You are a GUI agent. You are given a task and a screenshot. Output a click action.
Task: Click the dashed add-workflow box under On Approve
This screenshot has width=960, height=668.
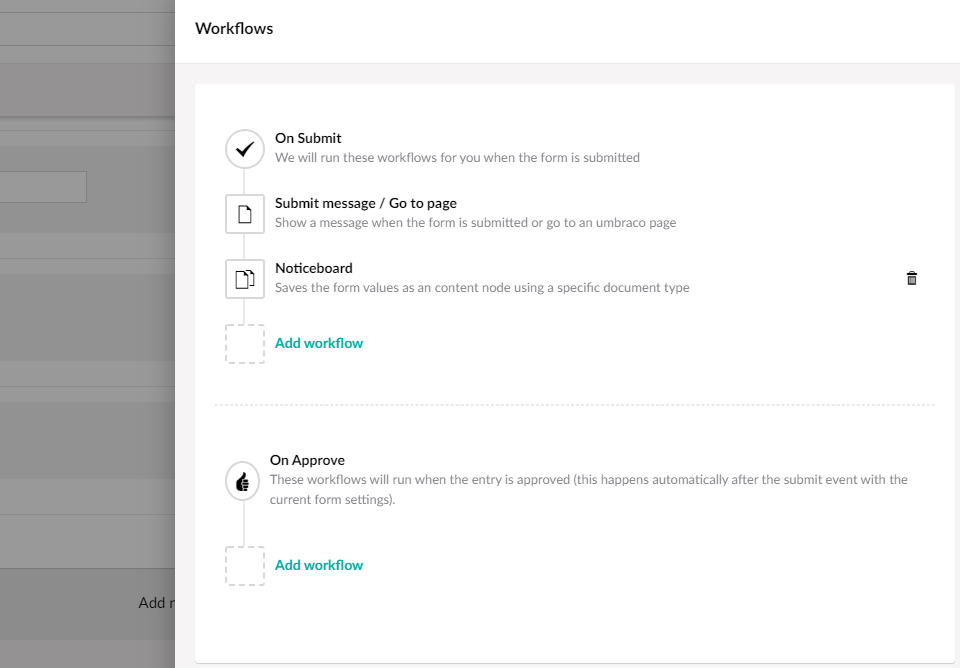244,565
